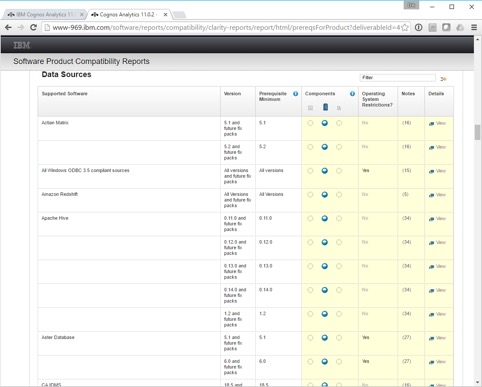Click note (16) for Actian Matrix 5.1
Image resolution: width=482 pixels, height=387 pixels.
pos(406,123)
